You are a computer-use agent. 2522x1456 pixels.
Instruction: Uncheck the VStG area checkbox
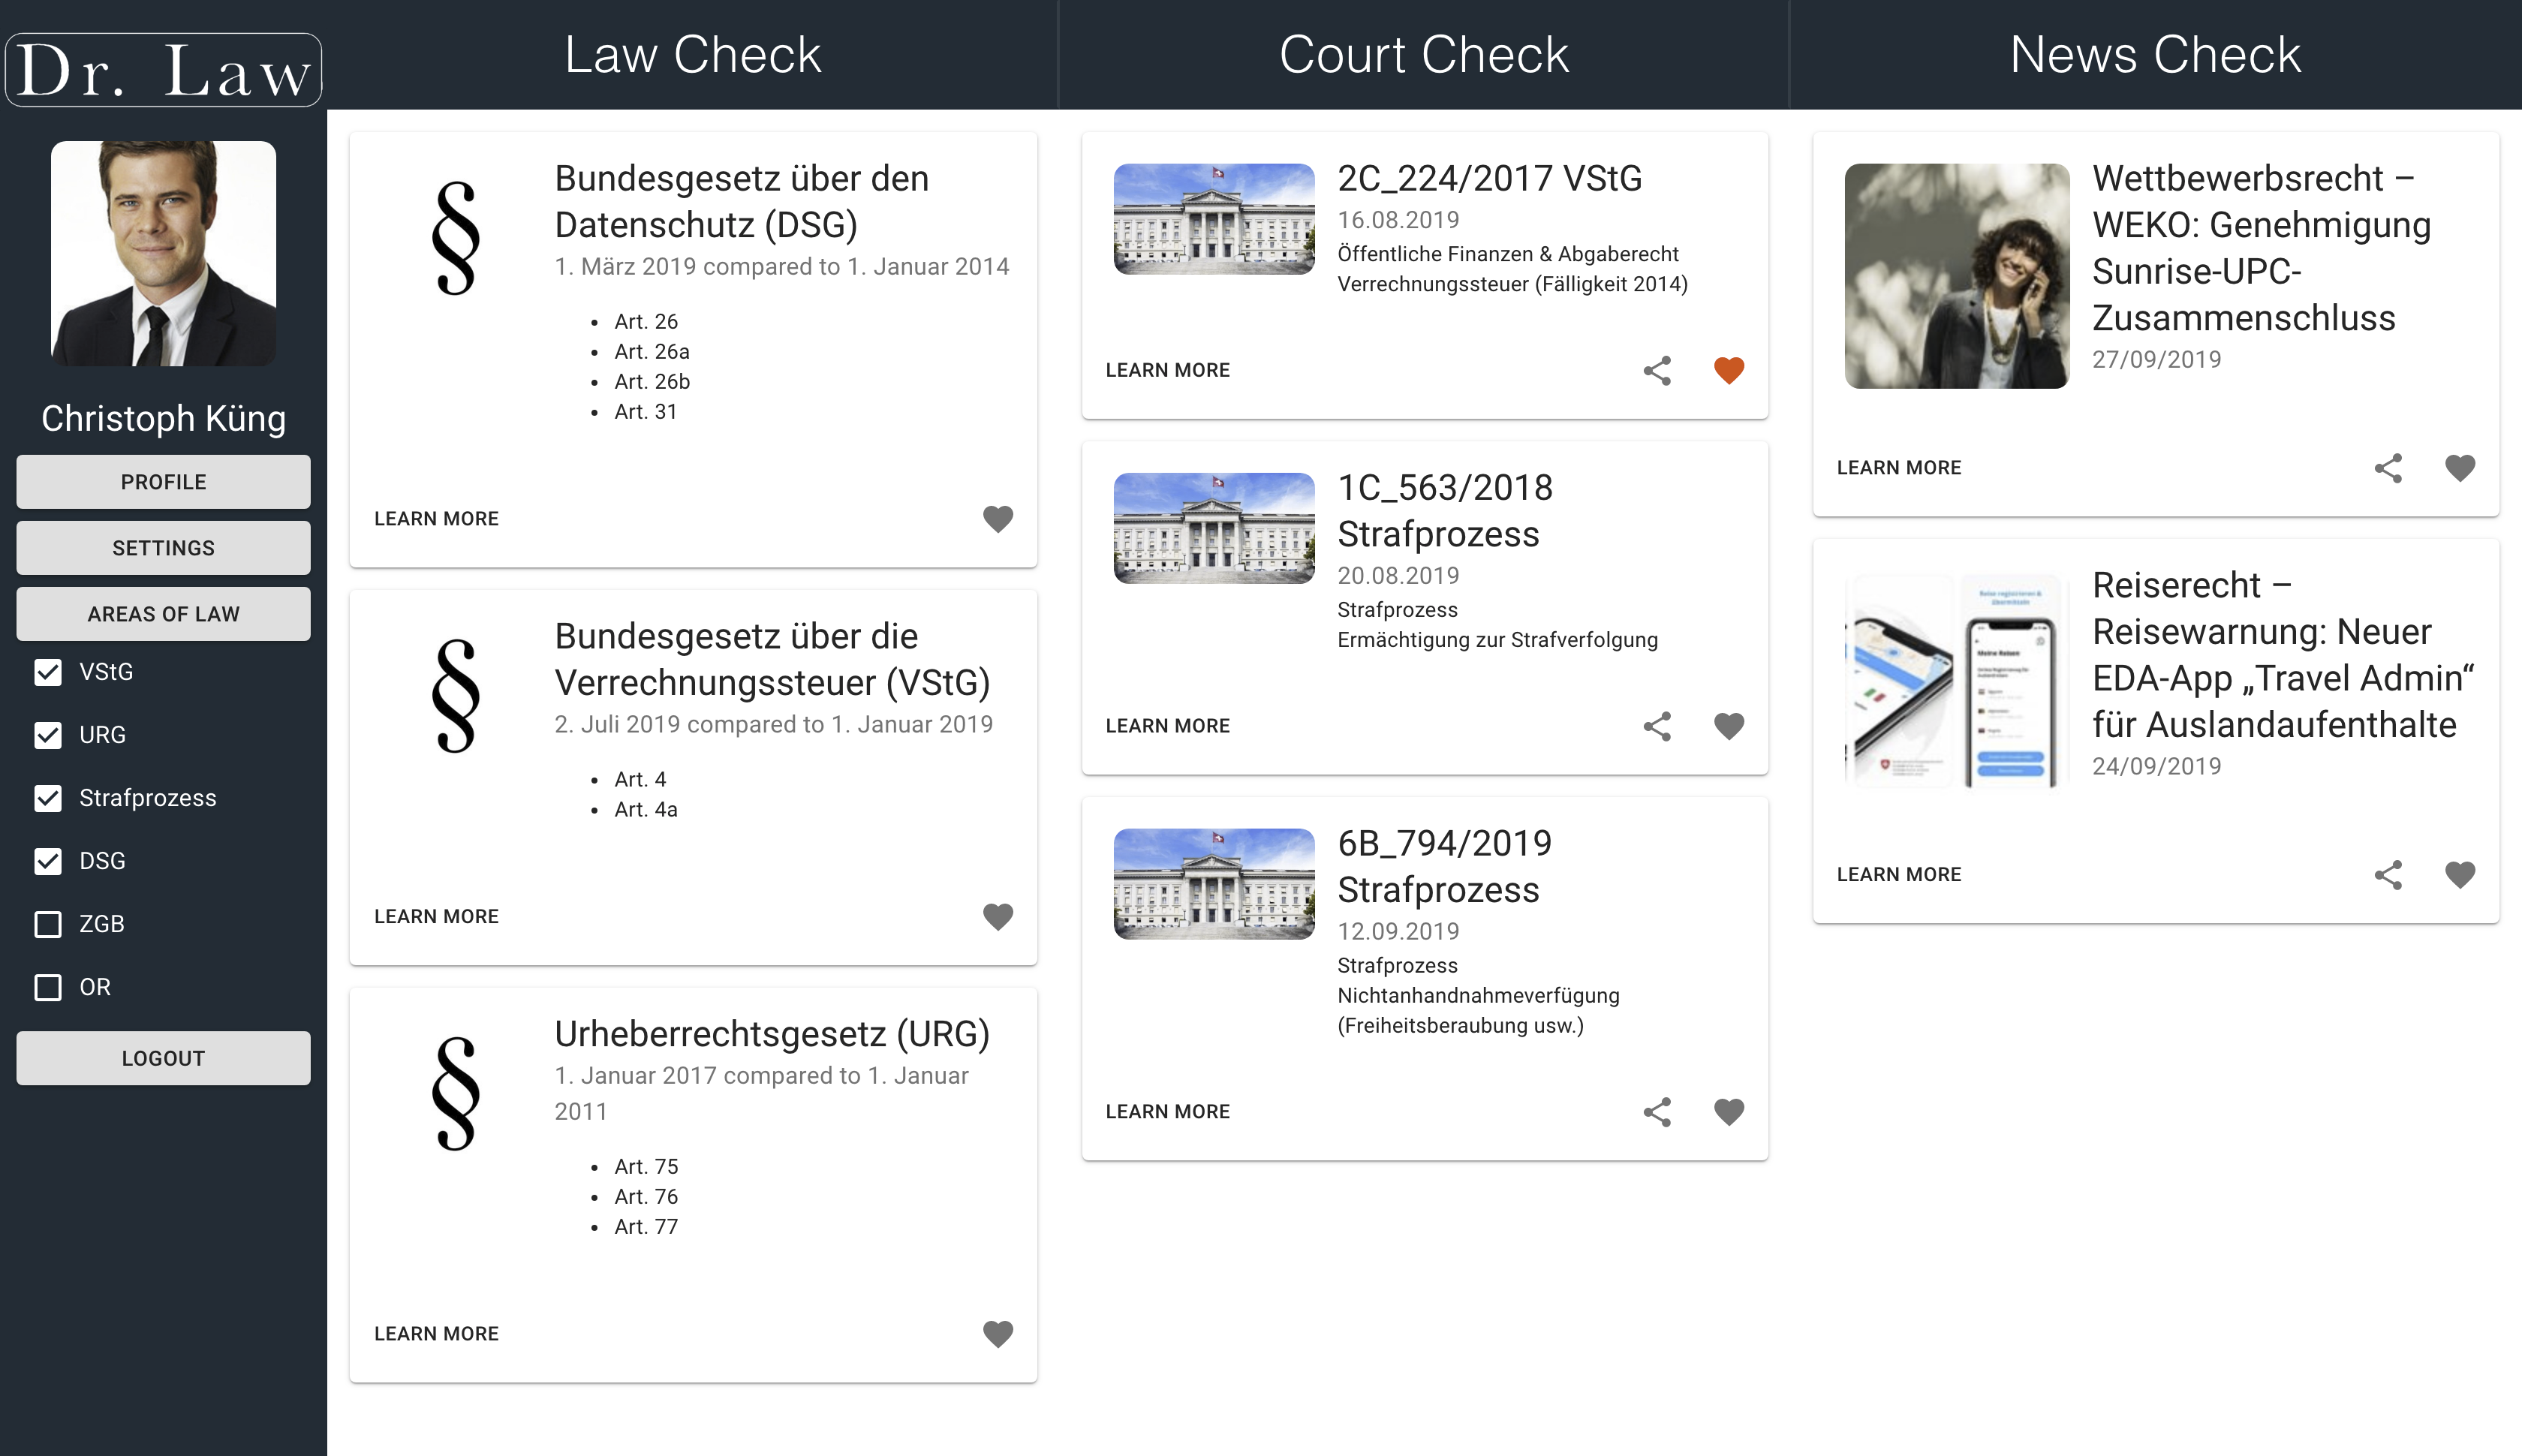click(48, 672)
